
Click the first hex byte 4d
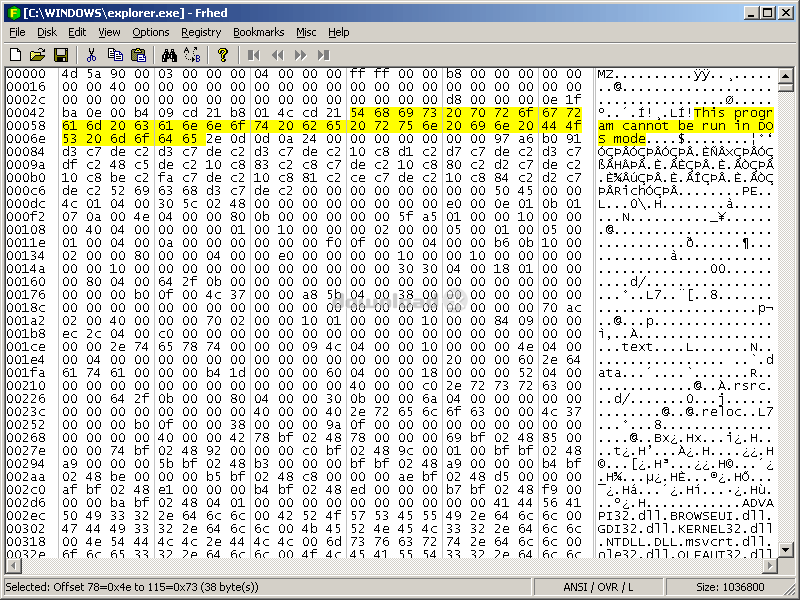tap(69, 74)
